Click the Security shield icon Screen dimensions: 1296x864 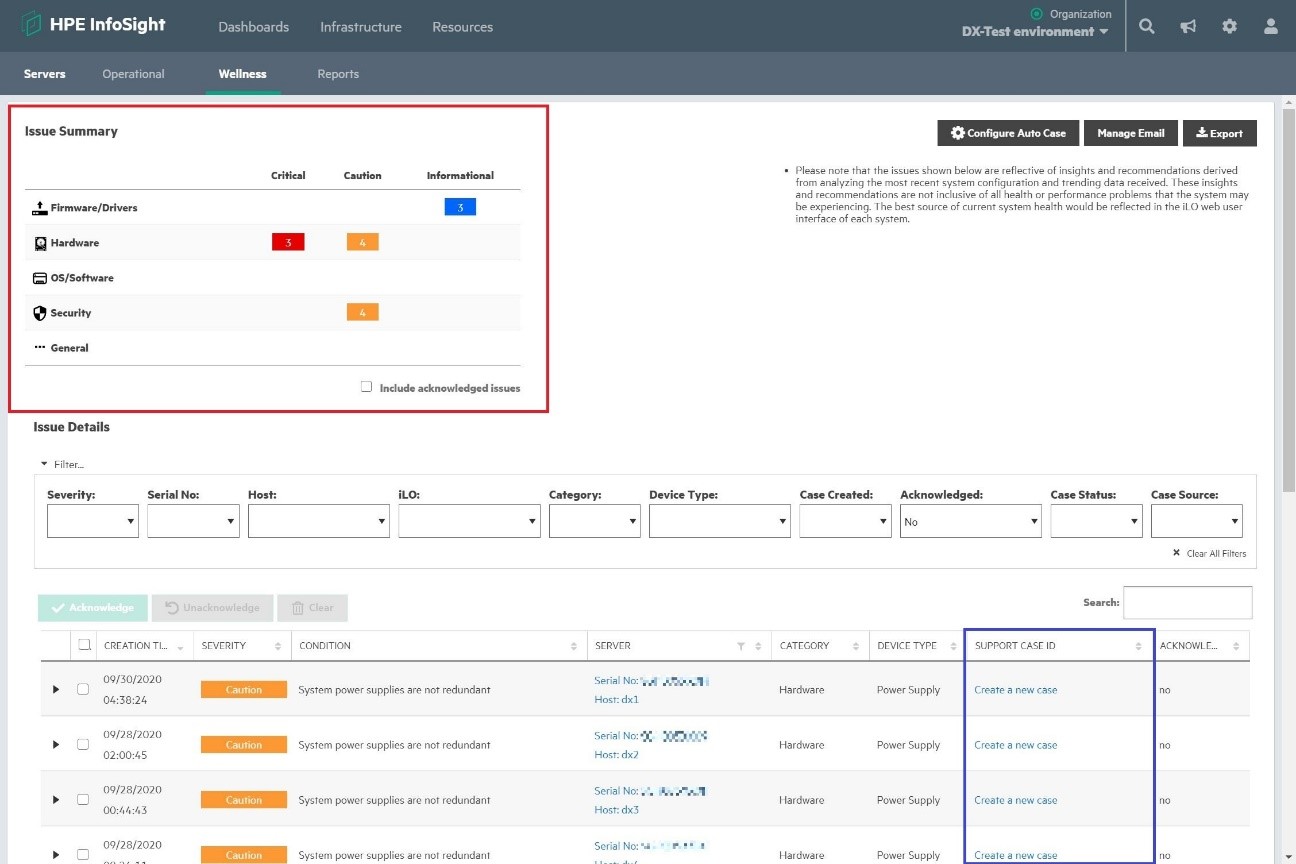point(40,313)
